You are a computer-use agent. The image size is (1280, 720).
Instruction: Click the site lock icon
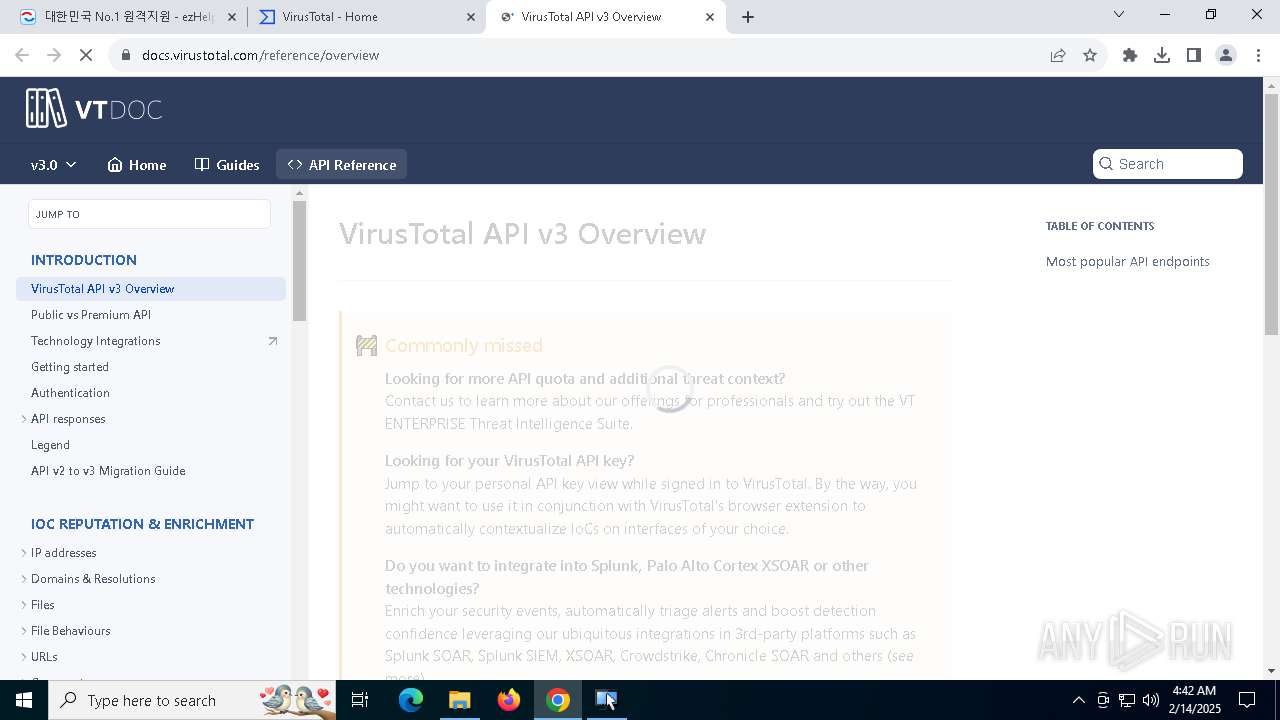(x=126, y=55)
